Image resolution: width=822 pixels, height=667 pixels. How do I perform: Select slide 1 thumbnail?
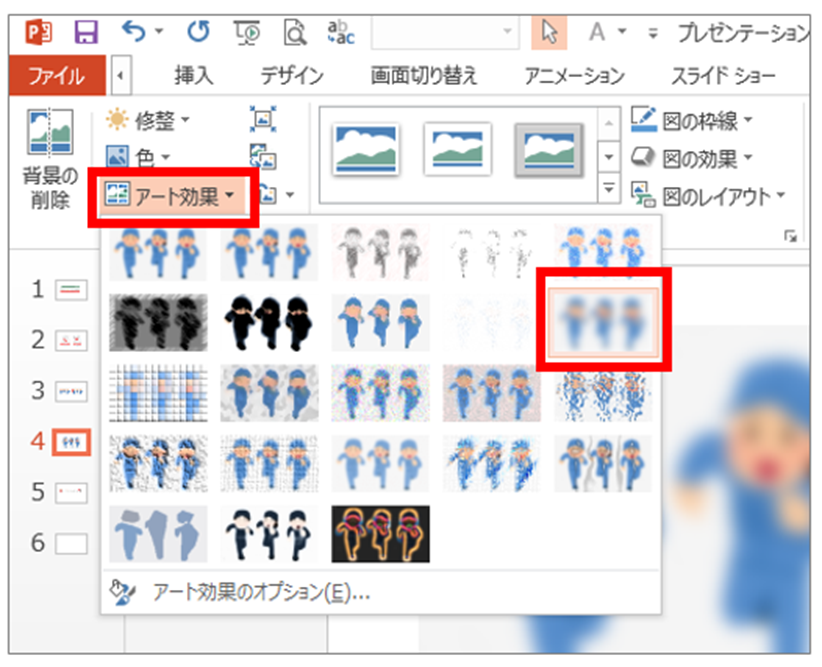coord(71,289)
